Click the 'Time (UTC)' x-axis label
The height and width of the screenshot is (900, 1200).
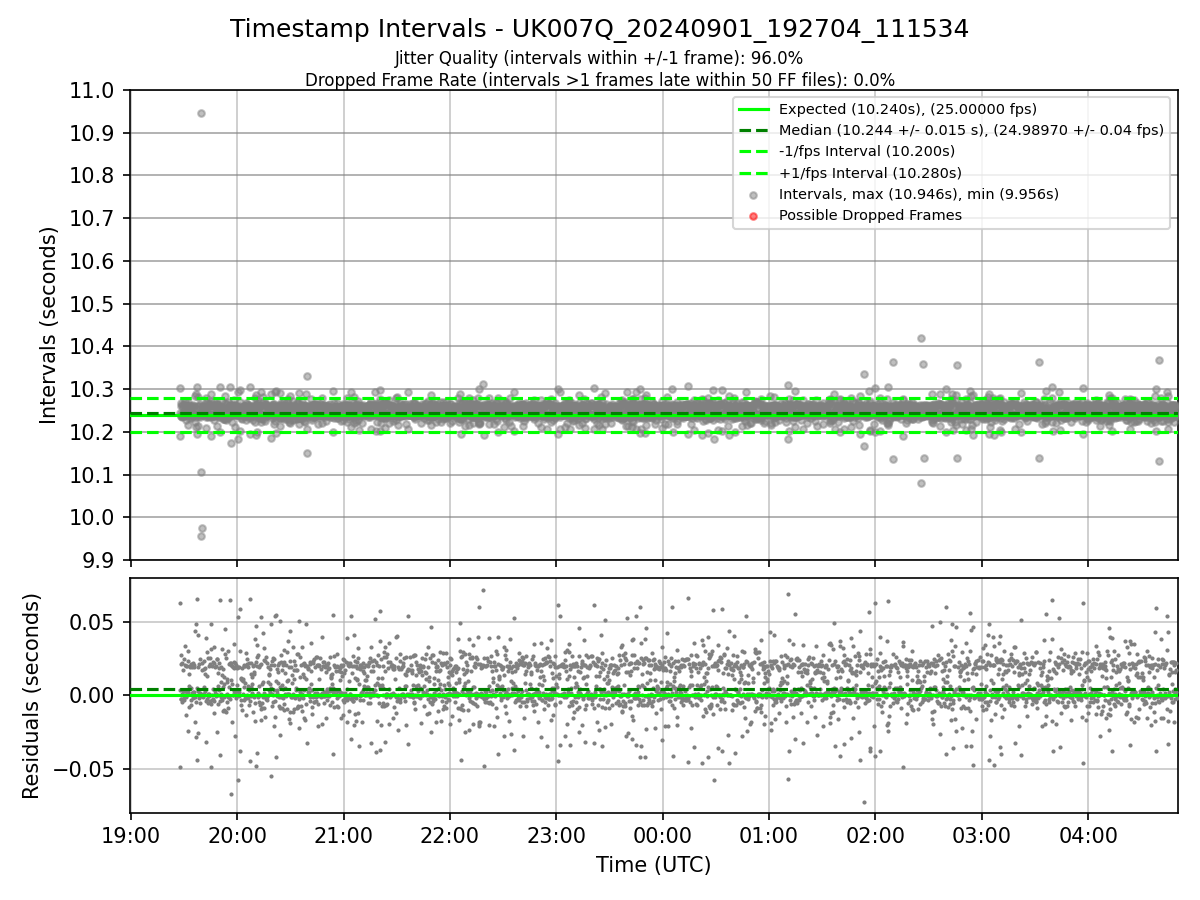coord(653,865)
